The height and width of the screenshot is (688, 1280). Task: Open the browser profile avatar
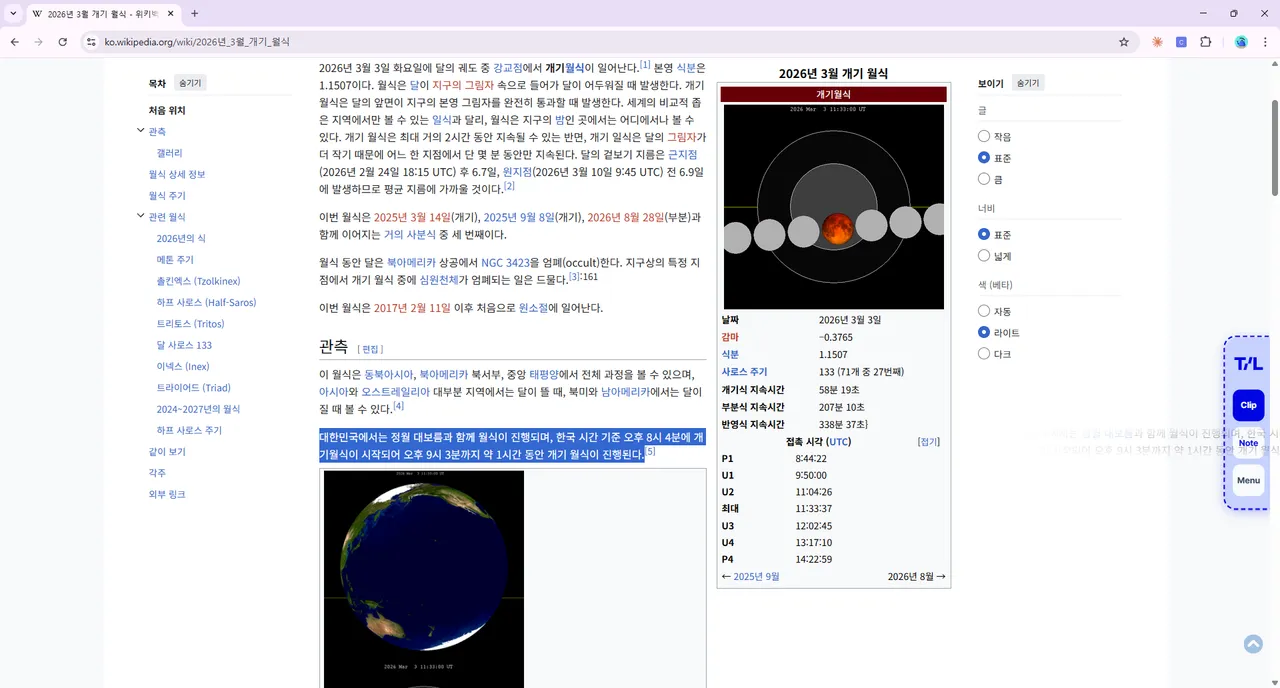pyautogui.click(x=1241, y=42)
